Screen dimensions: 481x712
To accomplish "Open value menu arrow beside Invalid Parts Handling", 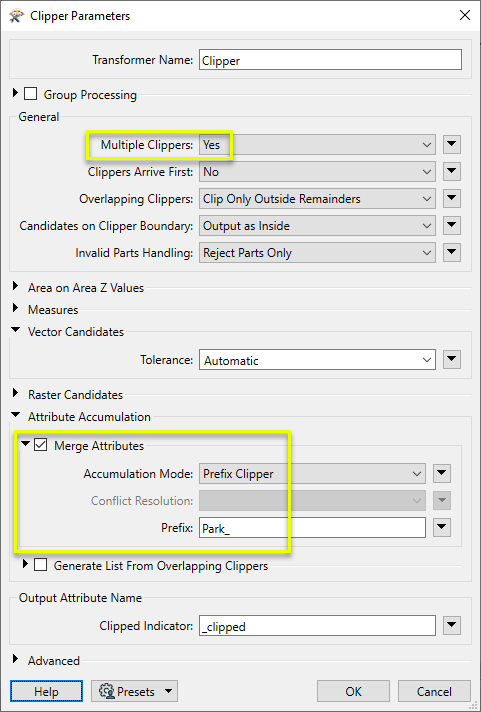I will pos(451,252).
